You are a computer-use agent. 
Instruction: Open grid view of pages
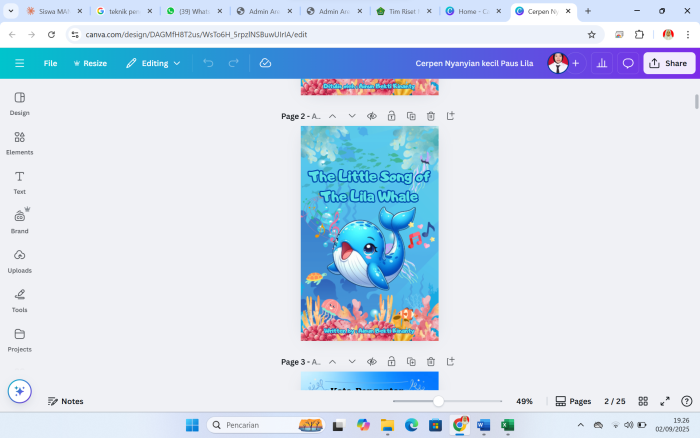pos(643,401)
